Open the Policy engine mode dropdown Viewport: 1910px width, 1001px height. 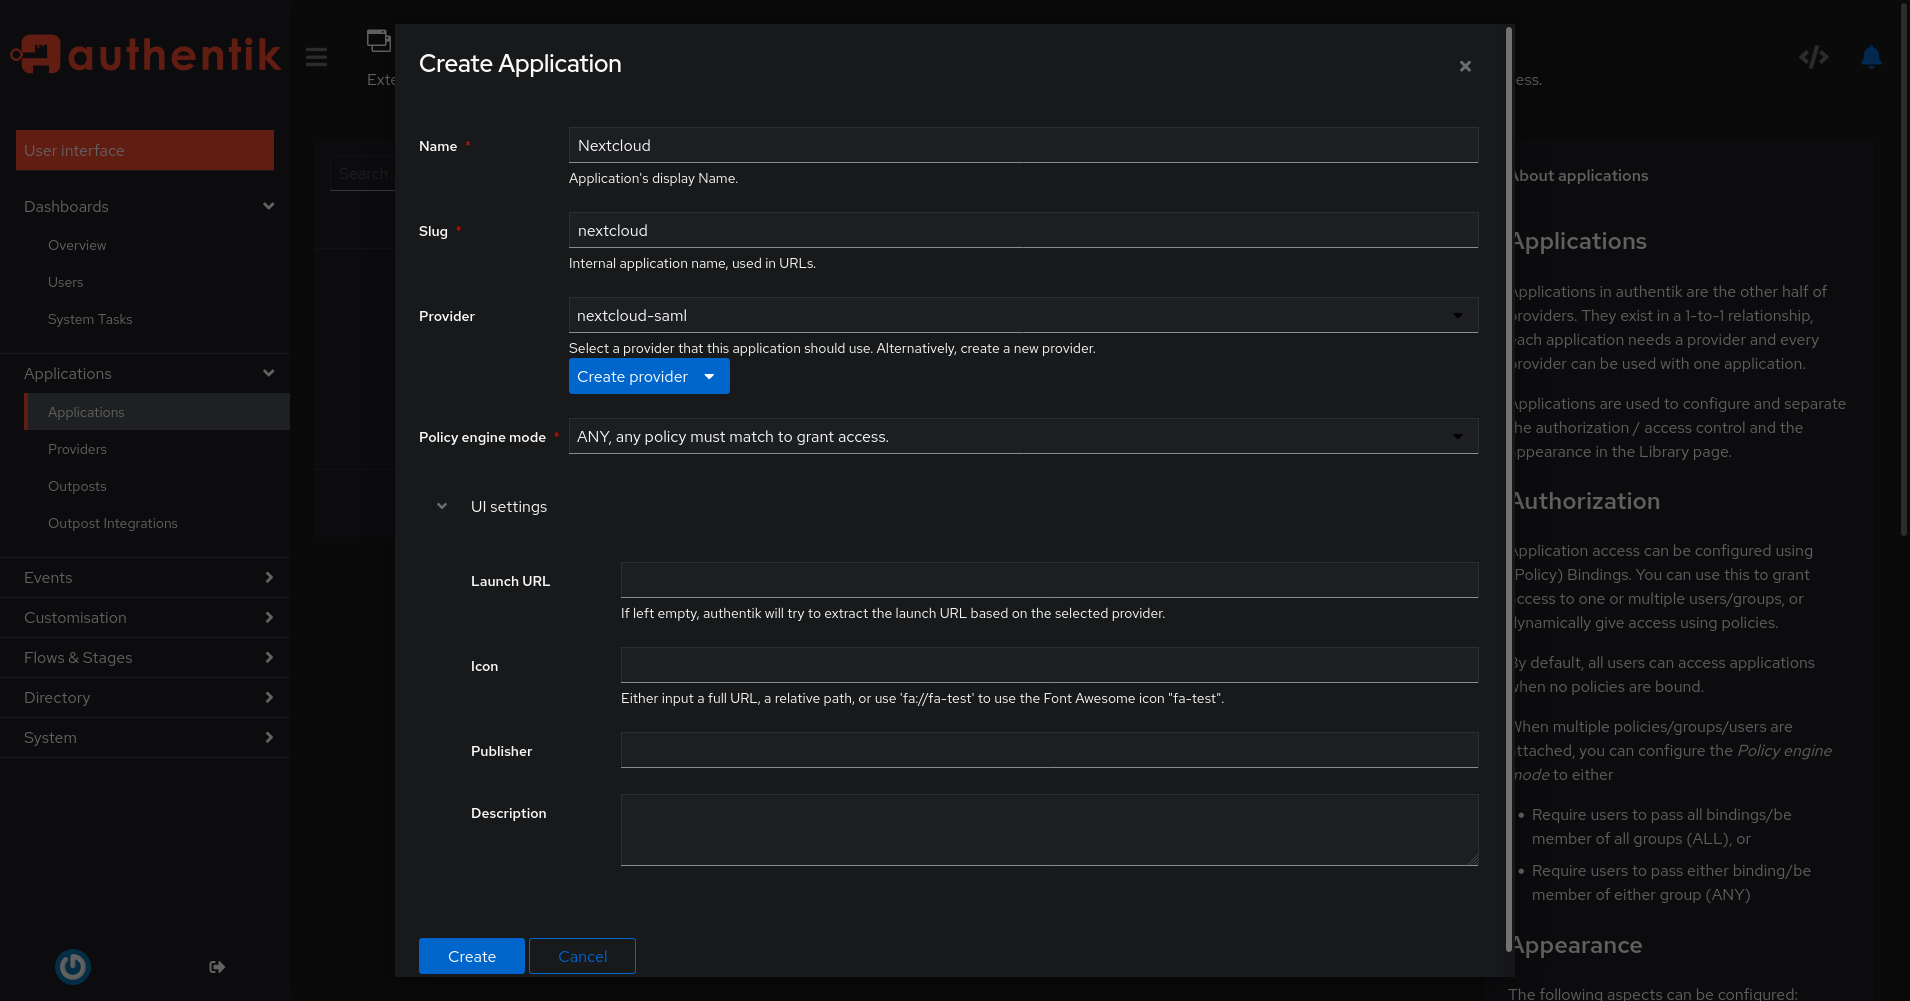[1022, 436]
